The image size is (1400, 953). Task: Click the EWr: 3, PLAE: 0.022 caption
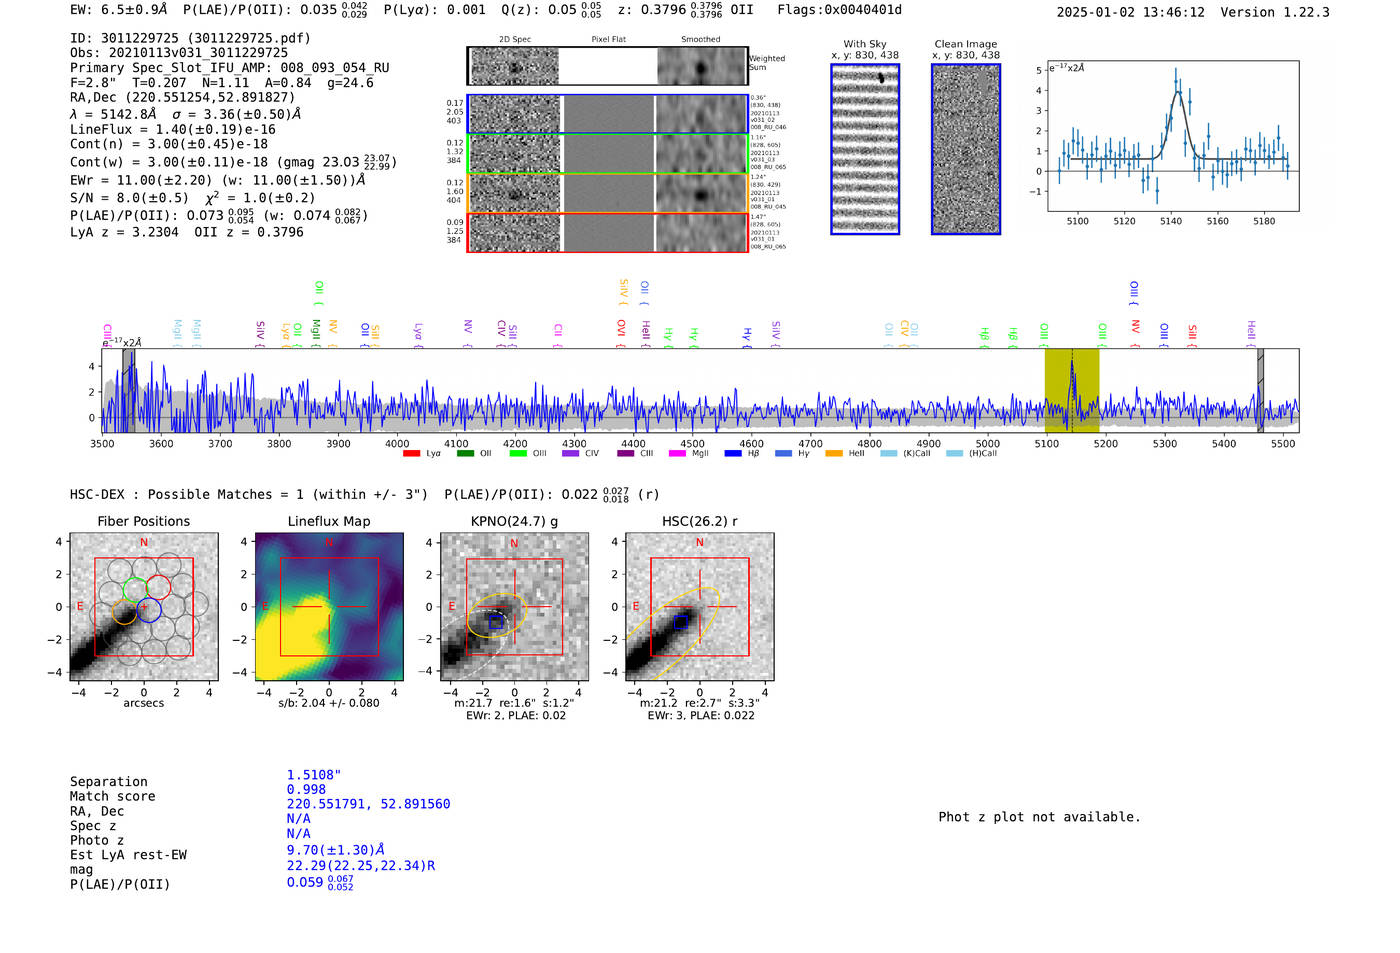[x=701, y=716]
